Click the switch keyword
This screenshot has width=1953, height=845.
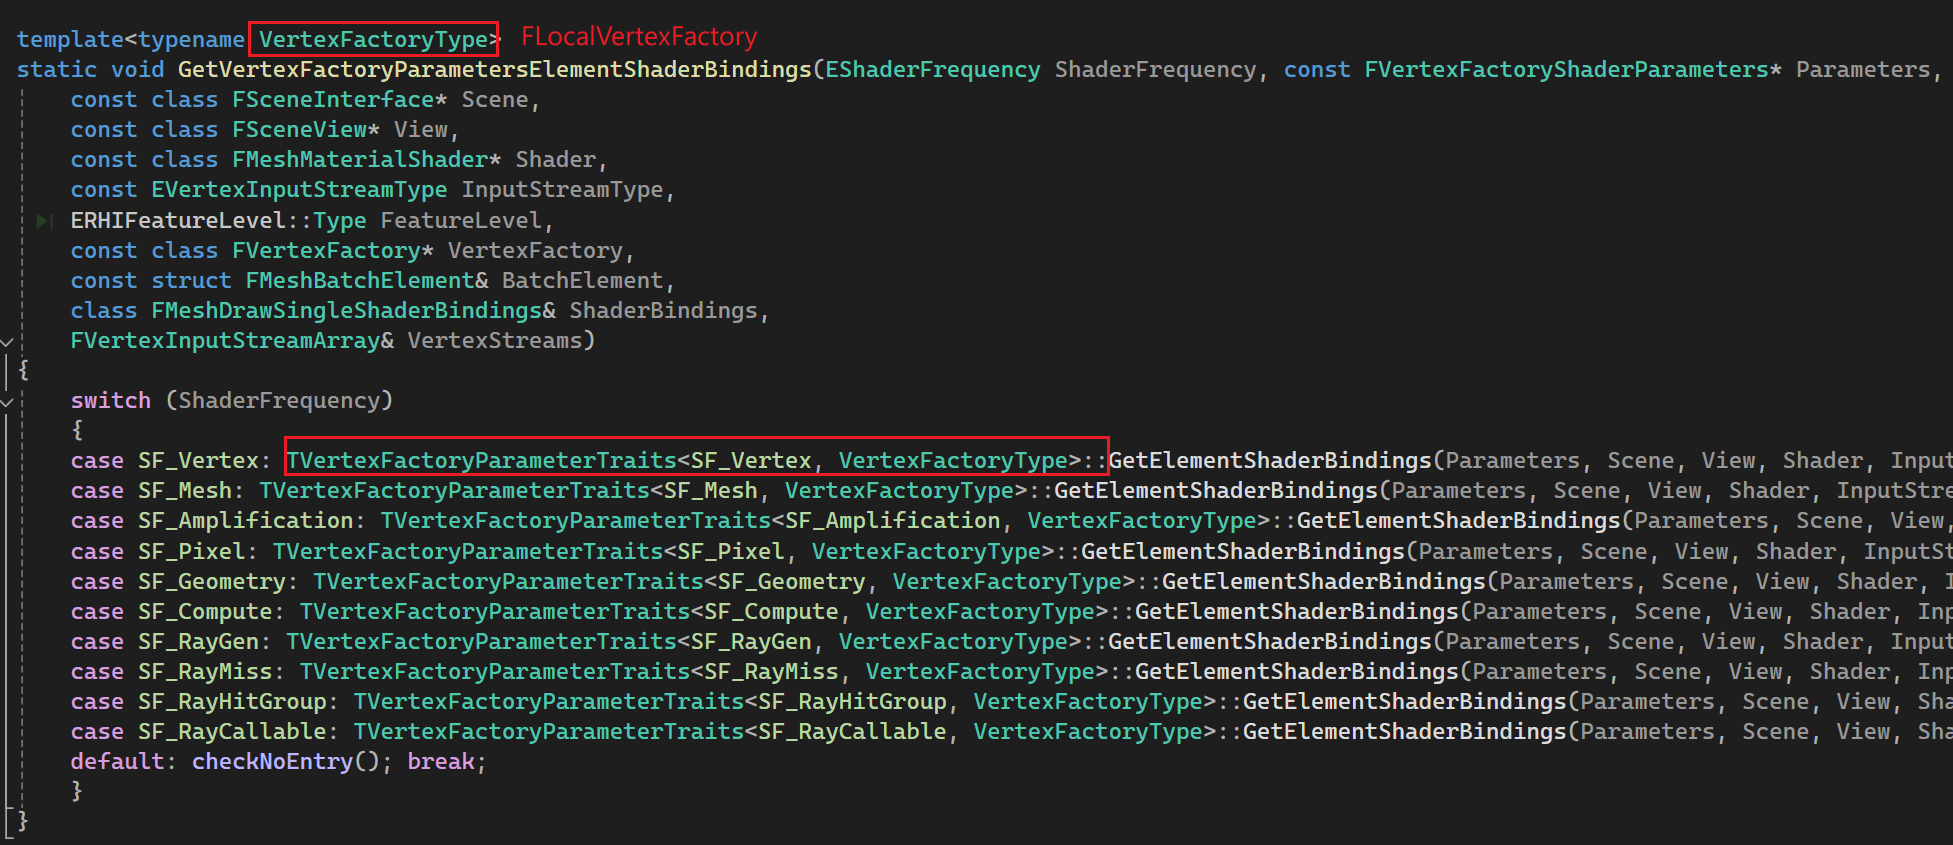(x=110, y=401)
